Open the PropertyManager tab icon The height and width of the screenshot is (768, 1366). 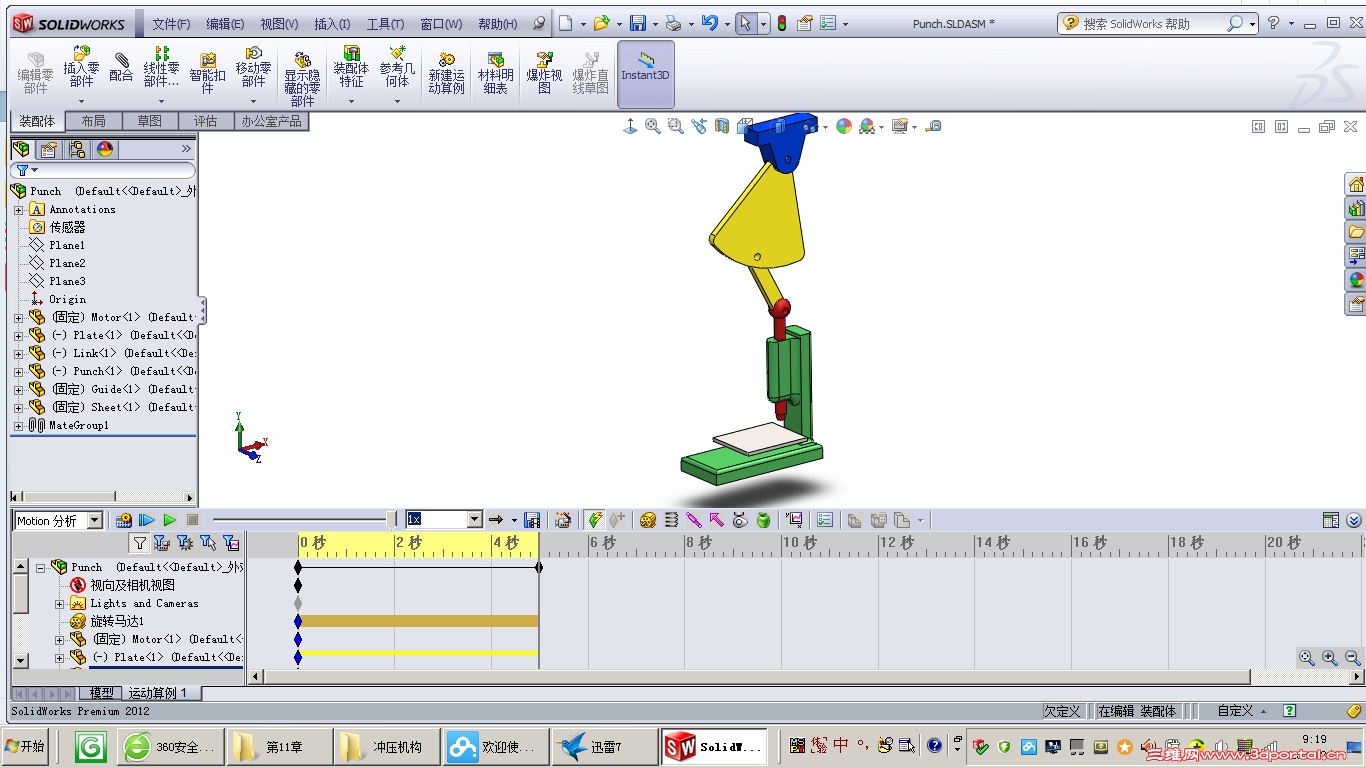[48, 149]
